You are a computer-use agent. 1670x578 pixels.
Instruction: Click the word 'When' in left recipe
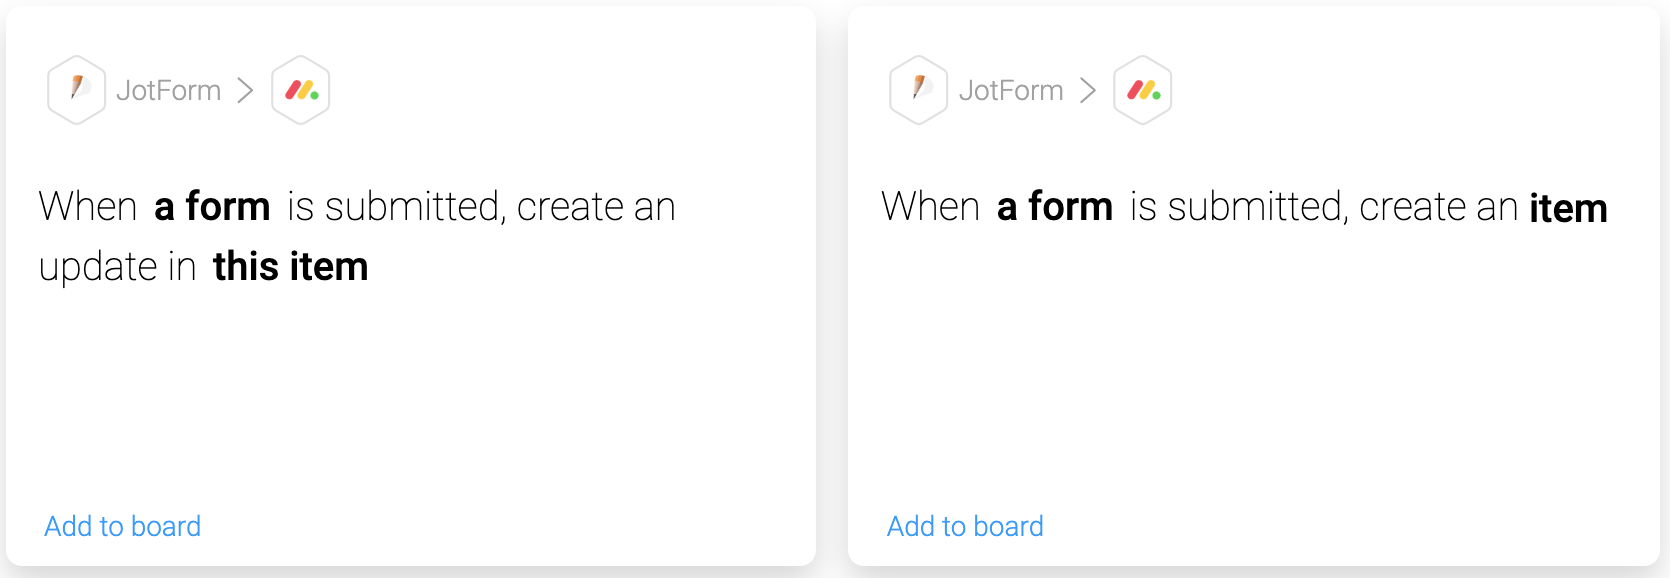point(88,207)
